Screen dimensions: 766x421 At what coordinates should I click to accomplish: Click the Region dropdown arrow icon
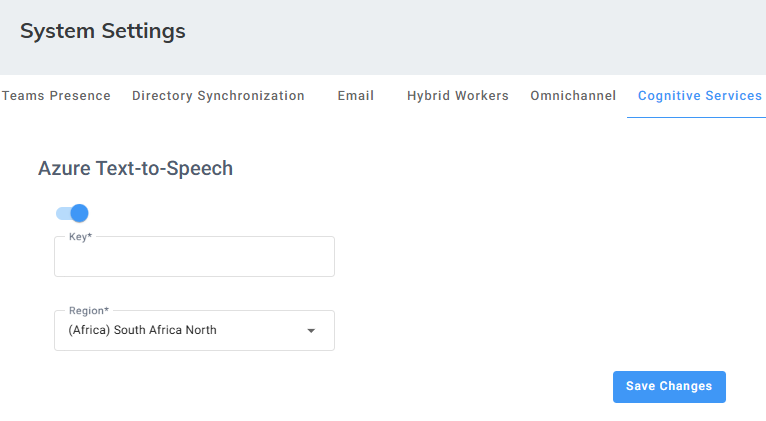tap(311, 331)
